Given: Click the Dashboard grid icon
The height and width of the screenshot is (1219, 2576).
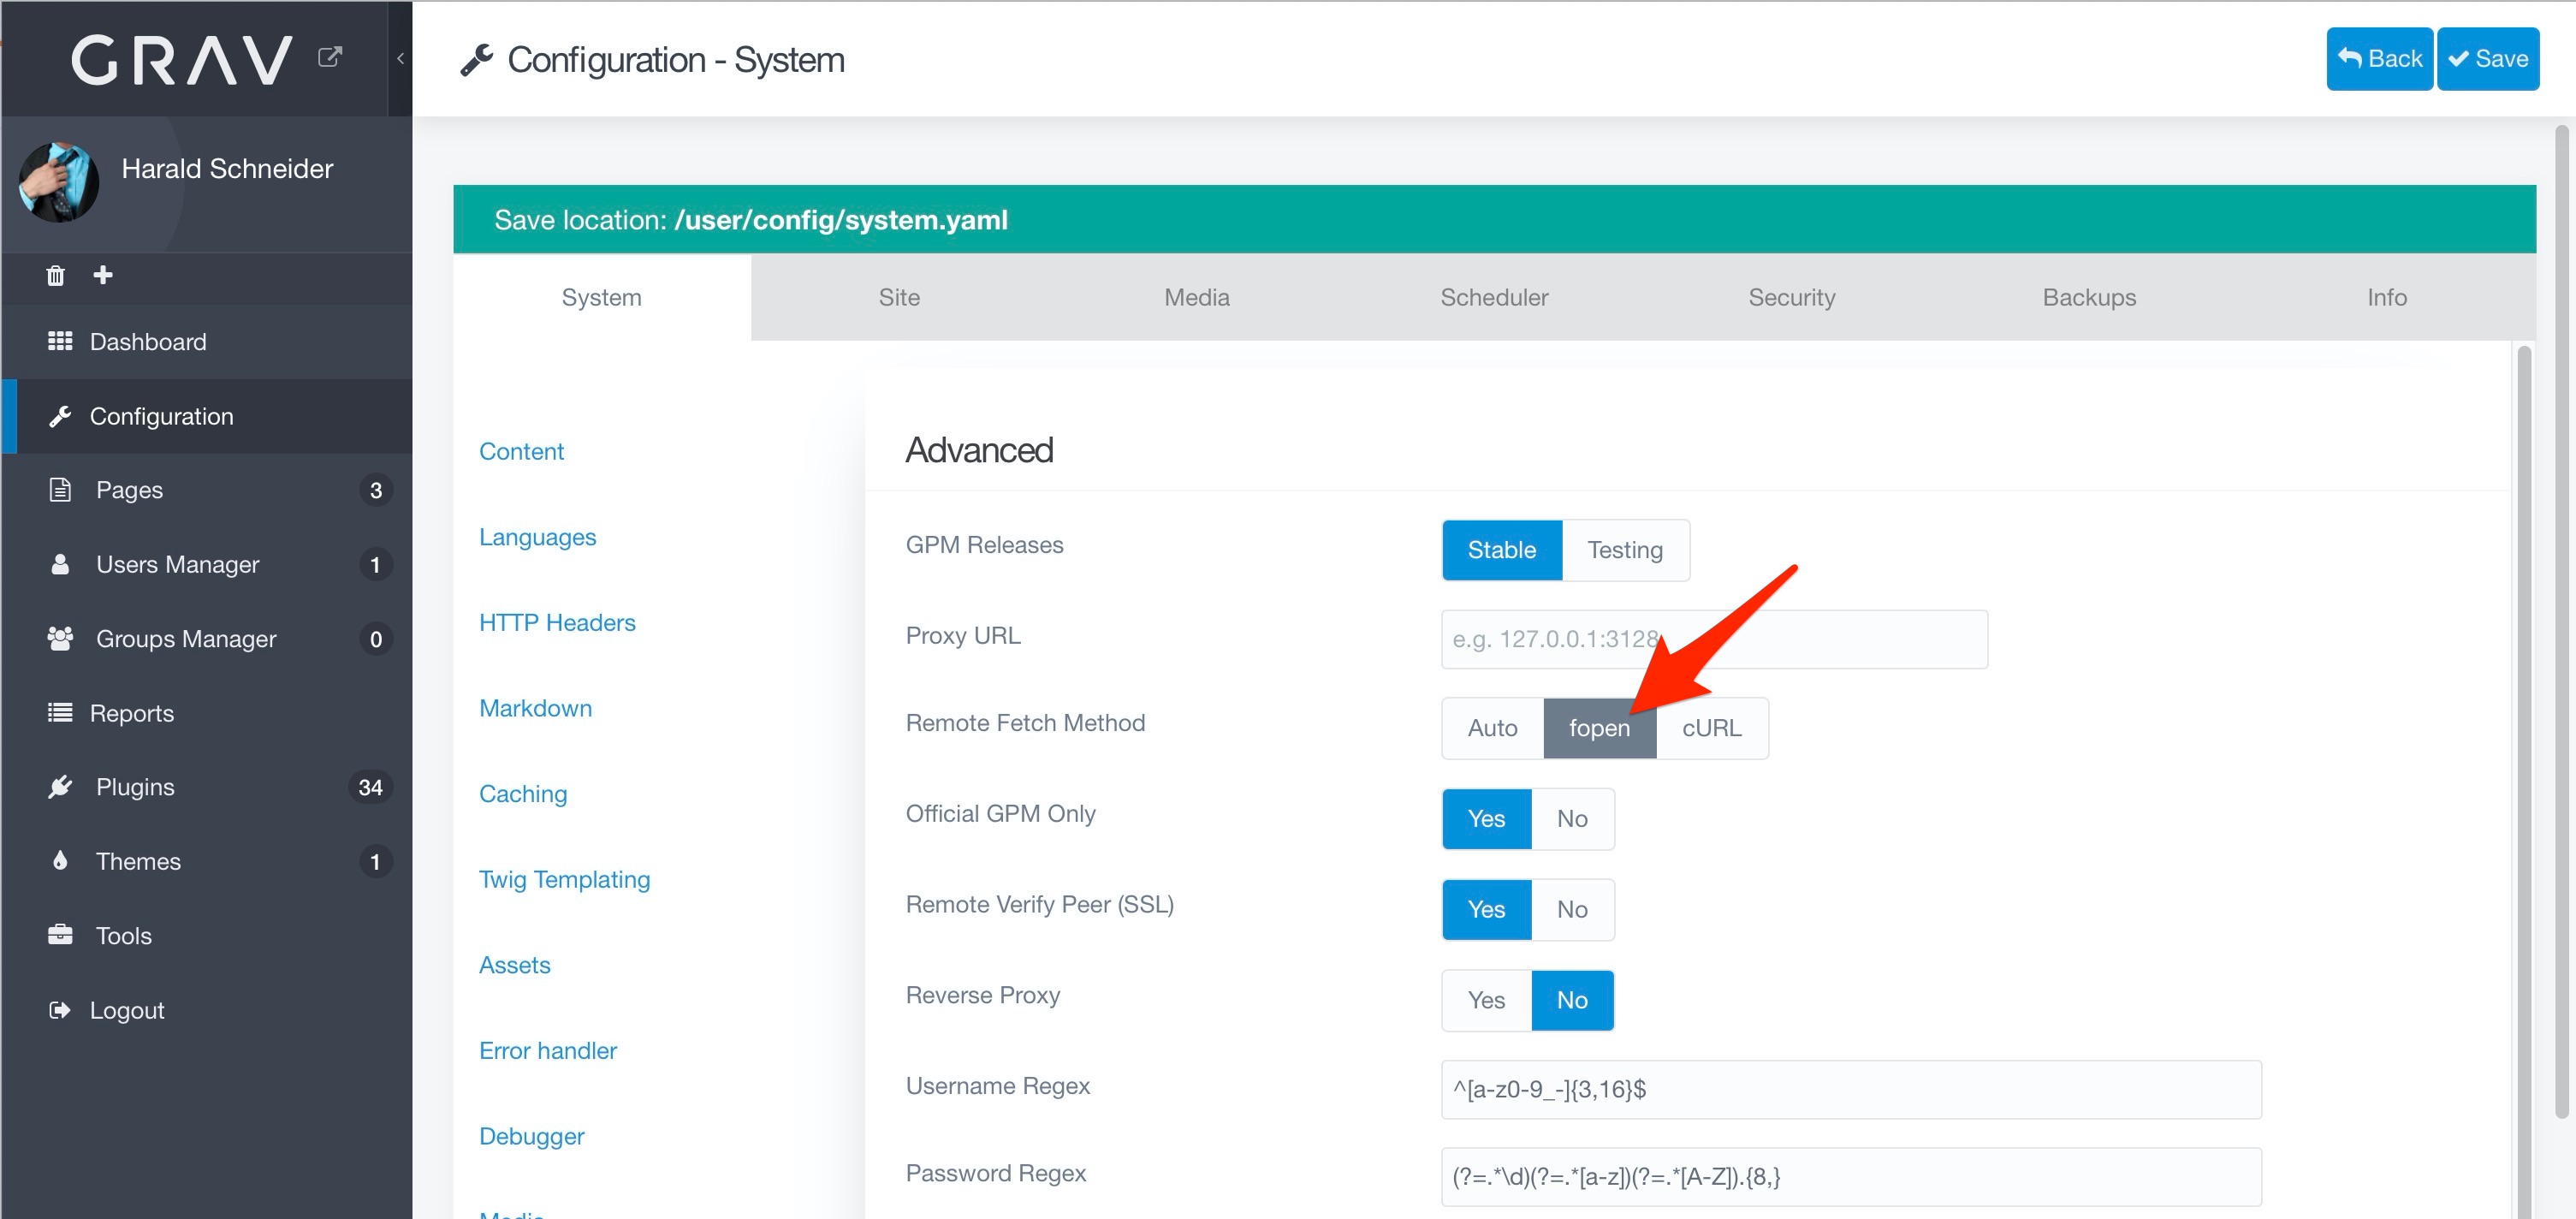Looking at the screenshot, I should click(60, 341).
